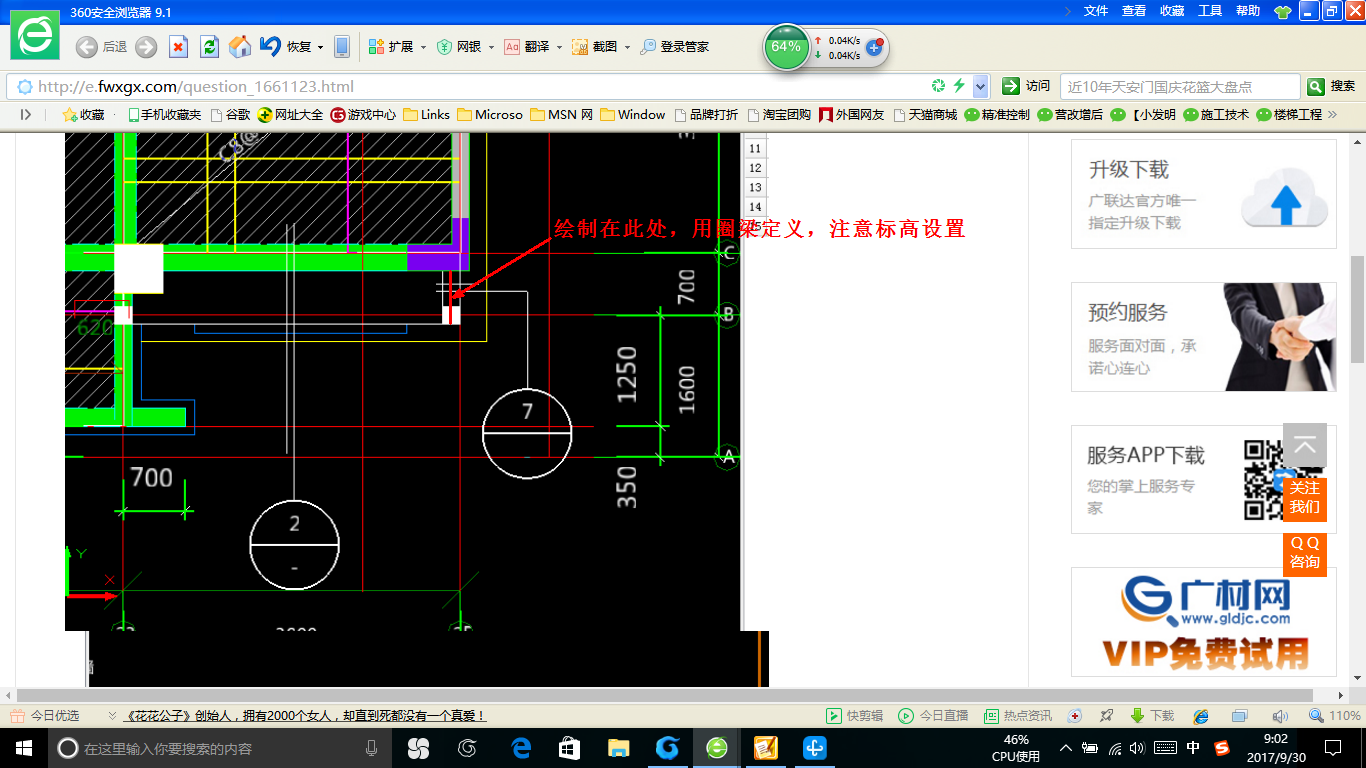The height and width of the screenshot is (768, 1366).
Task: Expand the 扩展 dropdown arrow
Action: tap(423, 47)
